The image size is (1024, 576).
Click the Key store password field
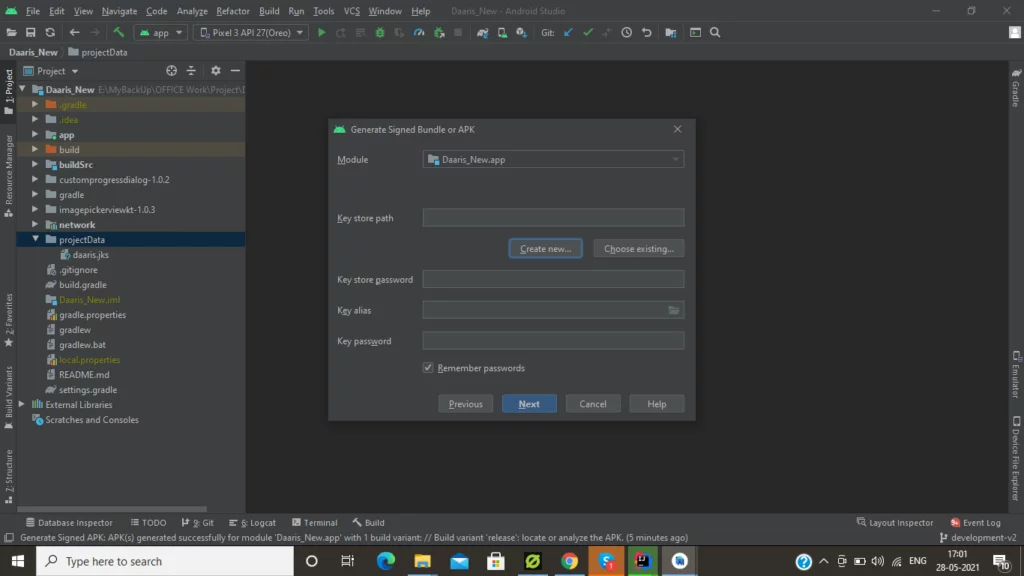(553, 280)
